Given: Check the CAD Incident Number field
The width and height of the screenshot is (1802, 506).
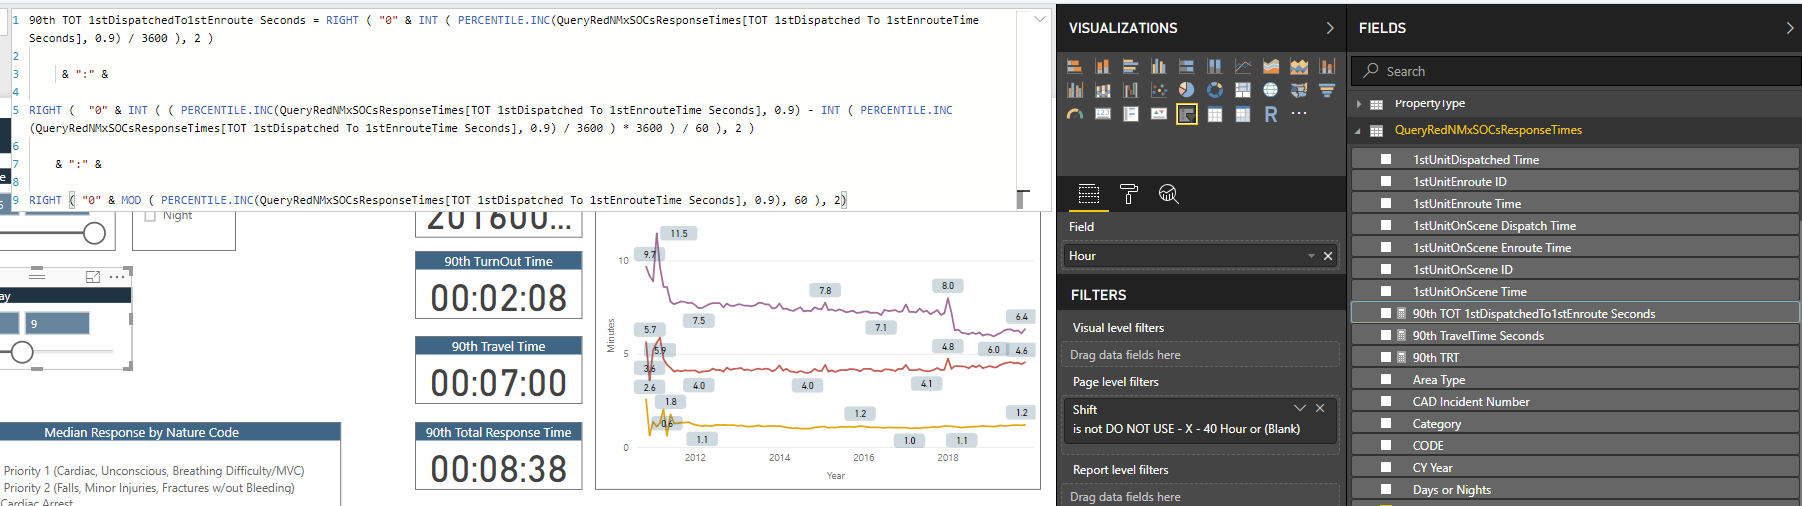Looking at the screenshot, I should pyautogui.click(x=1385, y=401).
